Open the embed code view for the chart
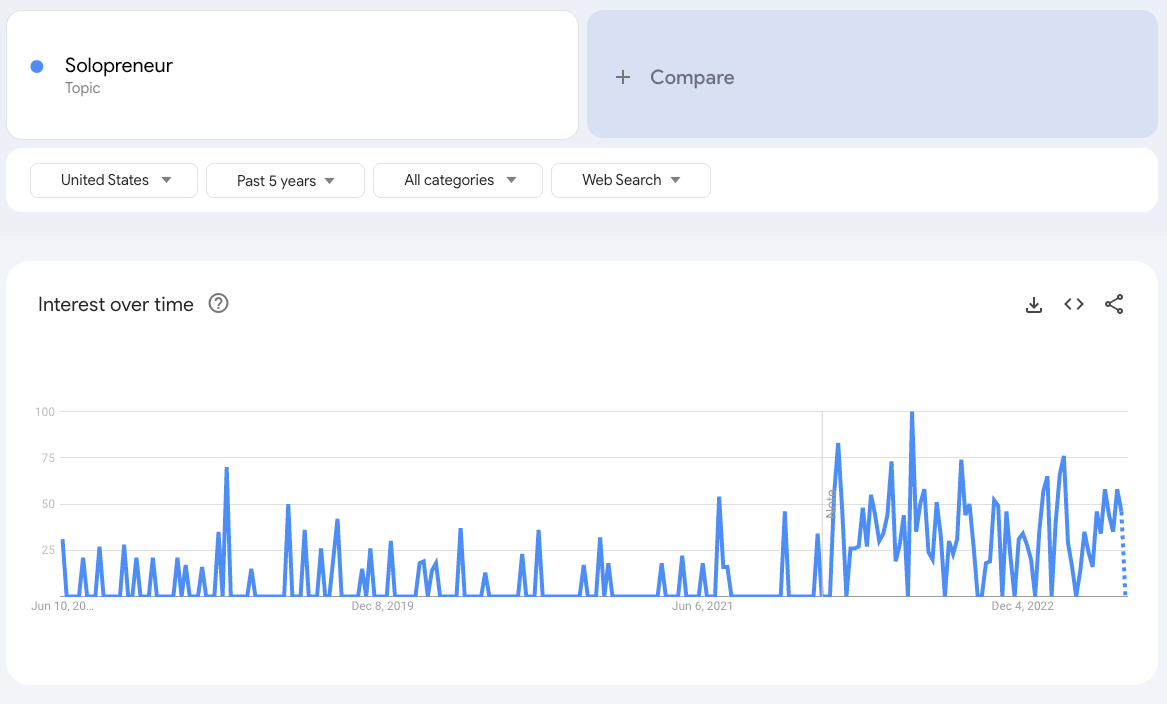This screenshot has width=1167, height=704. point(1073,304)
